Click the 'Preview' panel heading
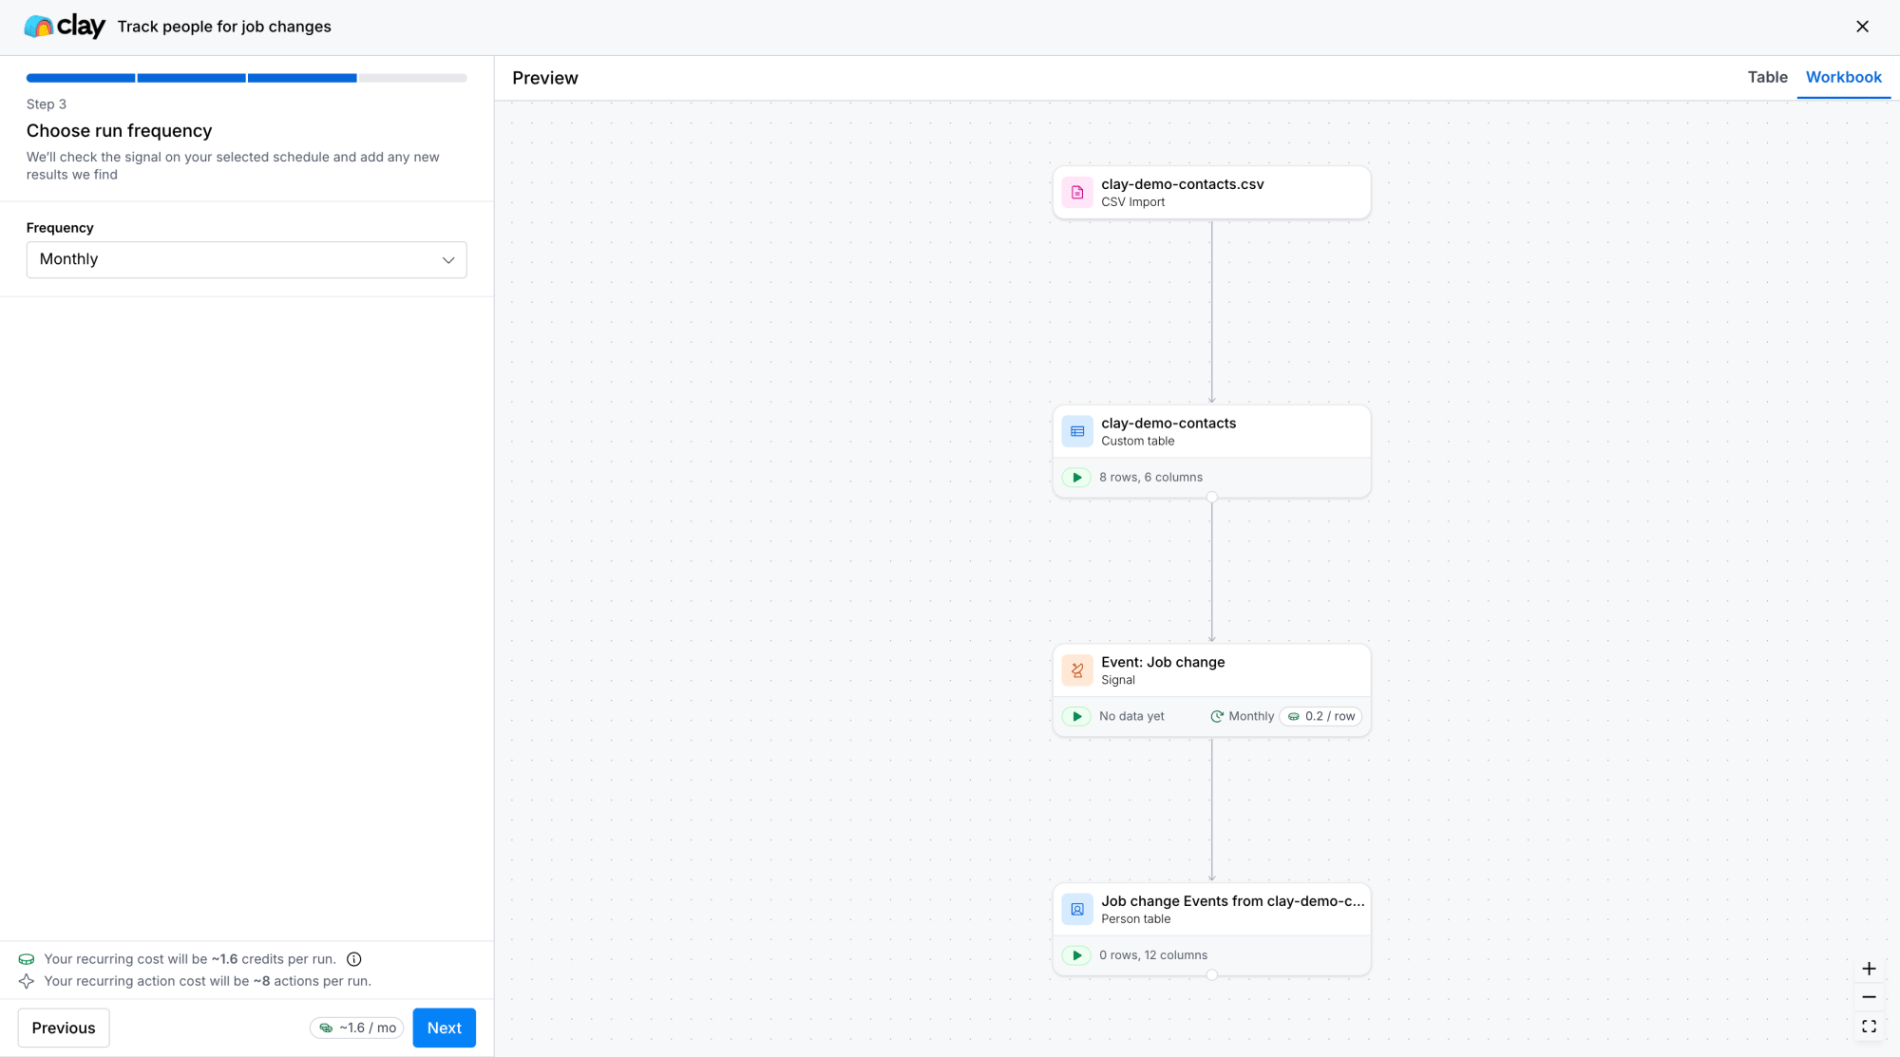The width and height of the screenshot is (1900, 1057). (x=545, y=78)
